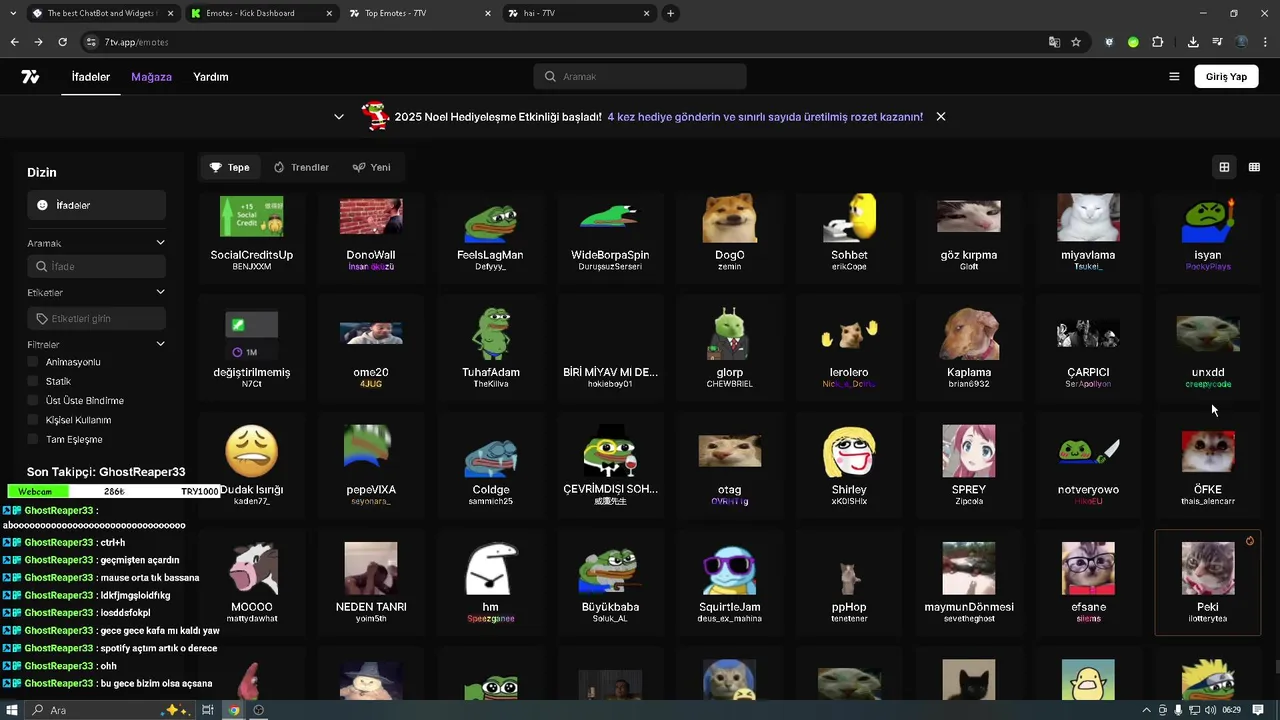Image resolution: width=1280 pixels, height=720 pixels.
Task: Select the hm emote
Action: [490, 583]
